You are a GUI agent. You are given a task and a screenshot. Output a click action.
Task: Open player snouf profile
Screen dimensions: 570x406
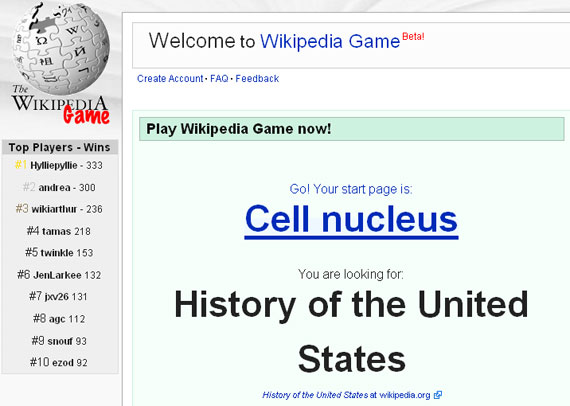click(60, 341)
